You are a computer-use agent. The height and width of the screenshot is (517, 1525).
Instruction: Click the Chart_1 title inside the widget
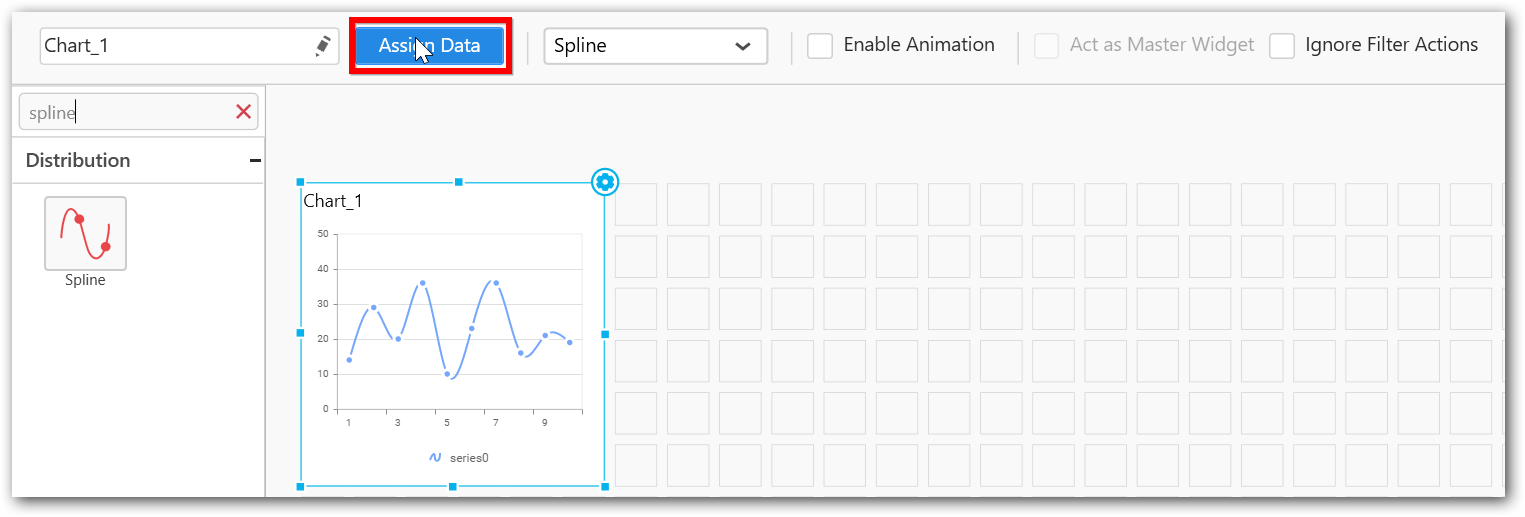[333, 201]
